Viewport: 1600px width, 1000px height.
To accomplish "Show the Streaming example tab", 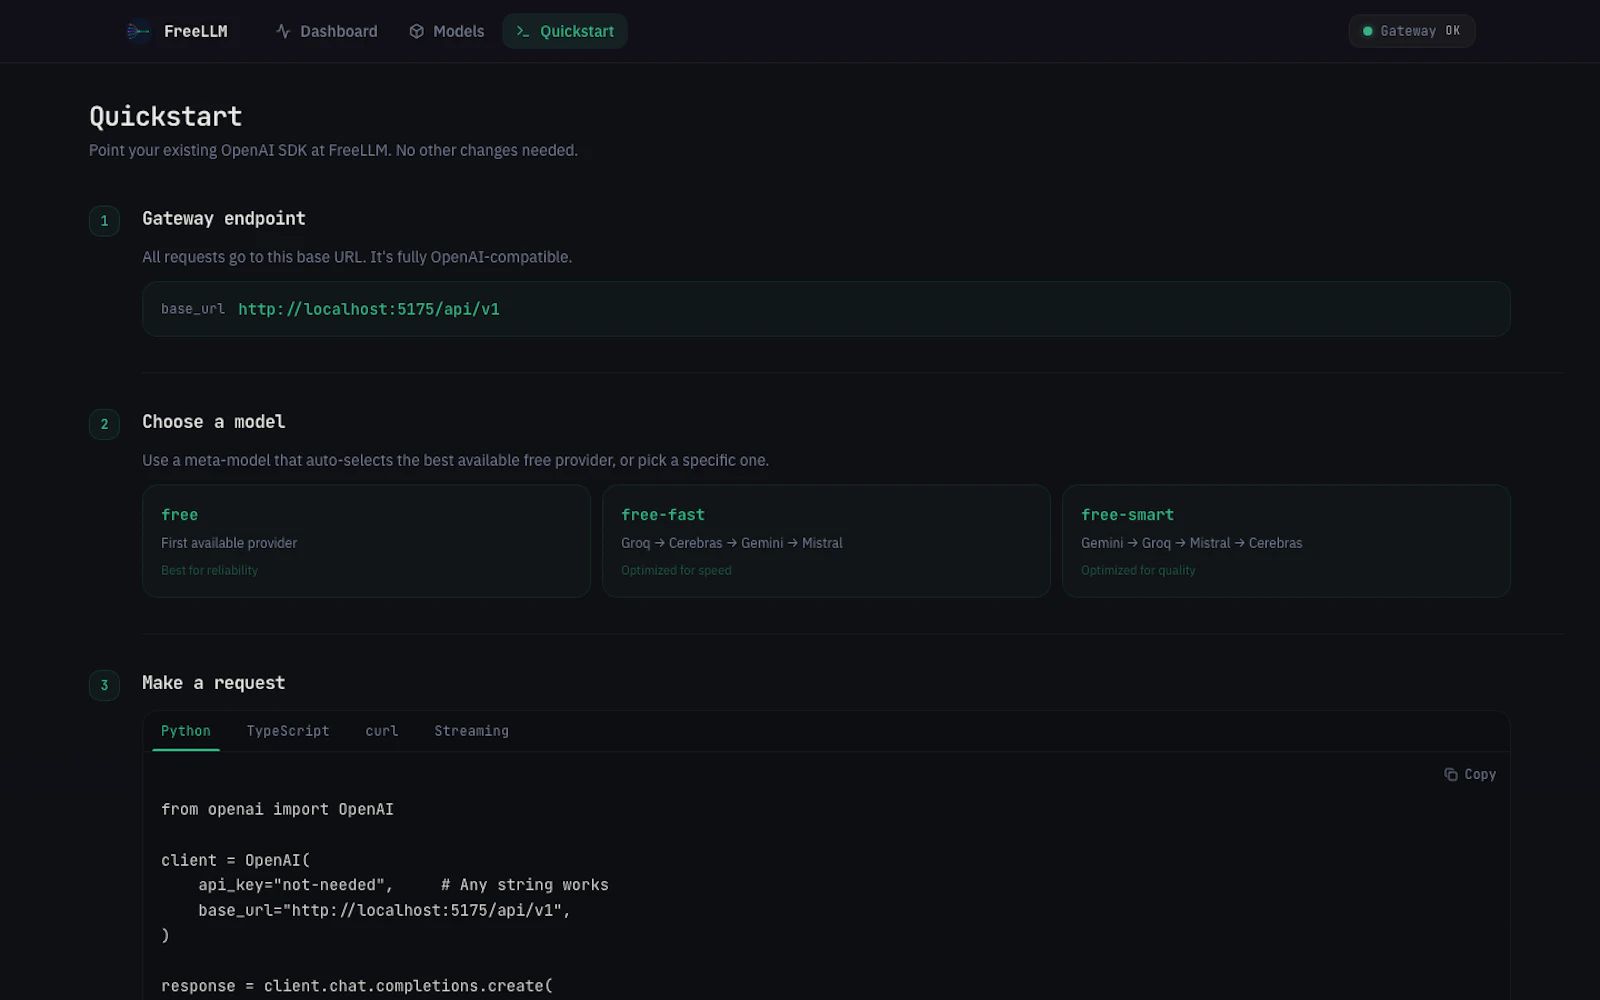I will (472, 731).
